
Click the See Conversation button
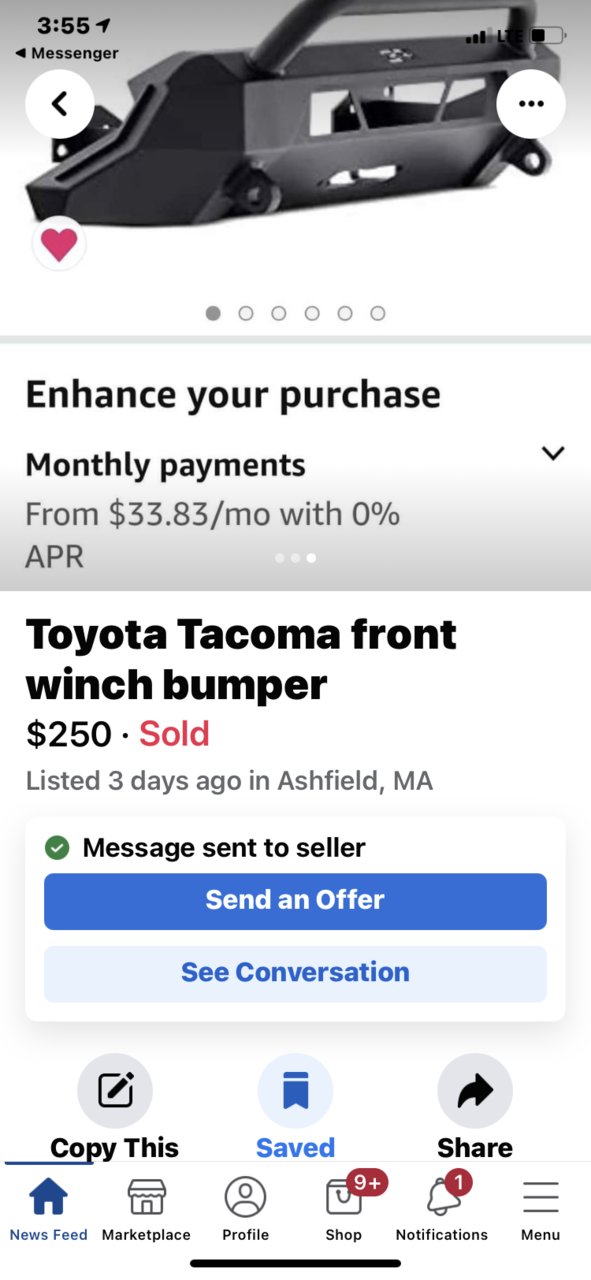tap(295, 973)
